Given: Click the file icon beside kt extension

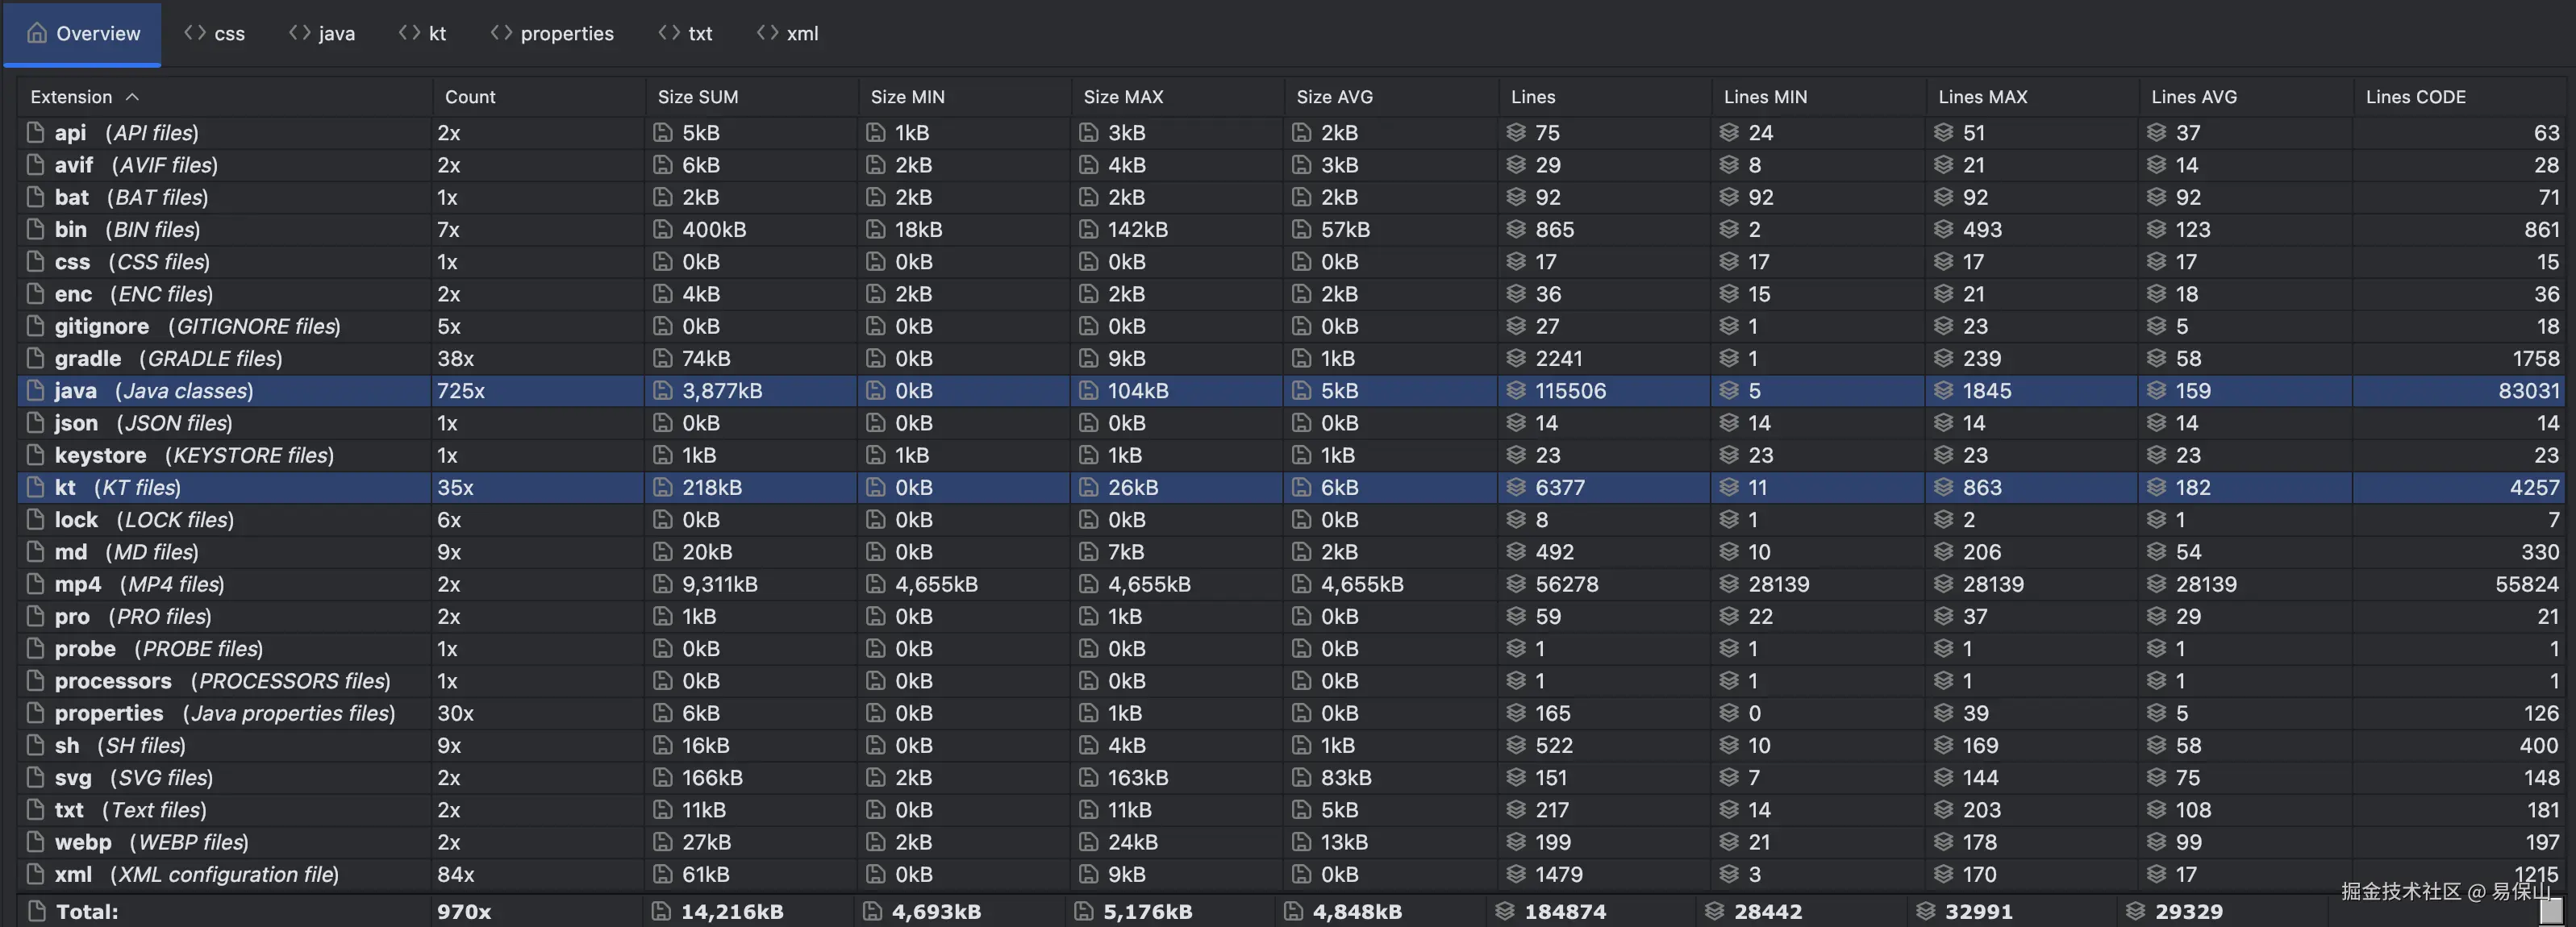Looking at the screenshot, I should pyautogui.click(x=33, y=487).
